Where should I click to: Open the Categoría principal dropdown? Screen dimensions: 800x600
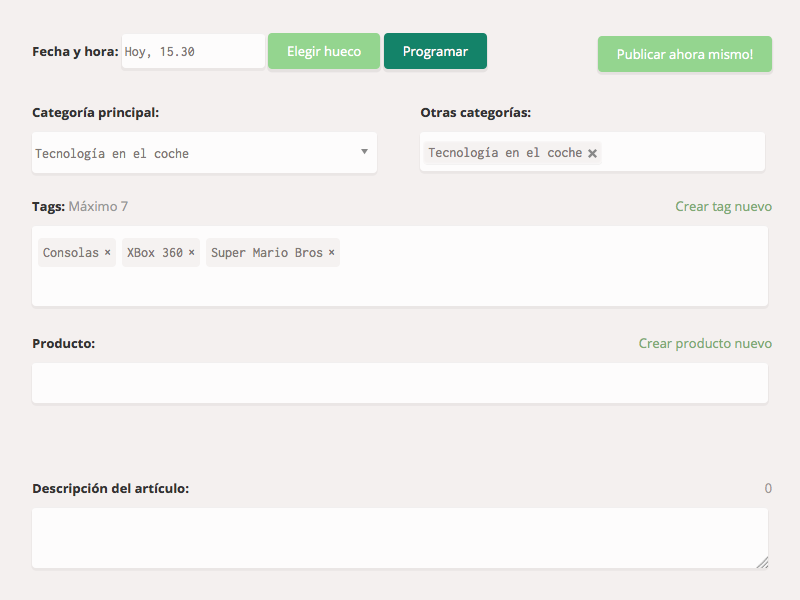click(x=204, y=153)
